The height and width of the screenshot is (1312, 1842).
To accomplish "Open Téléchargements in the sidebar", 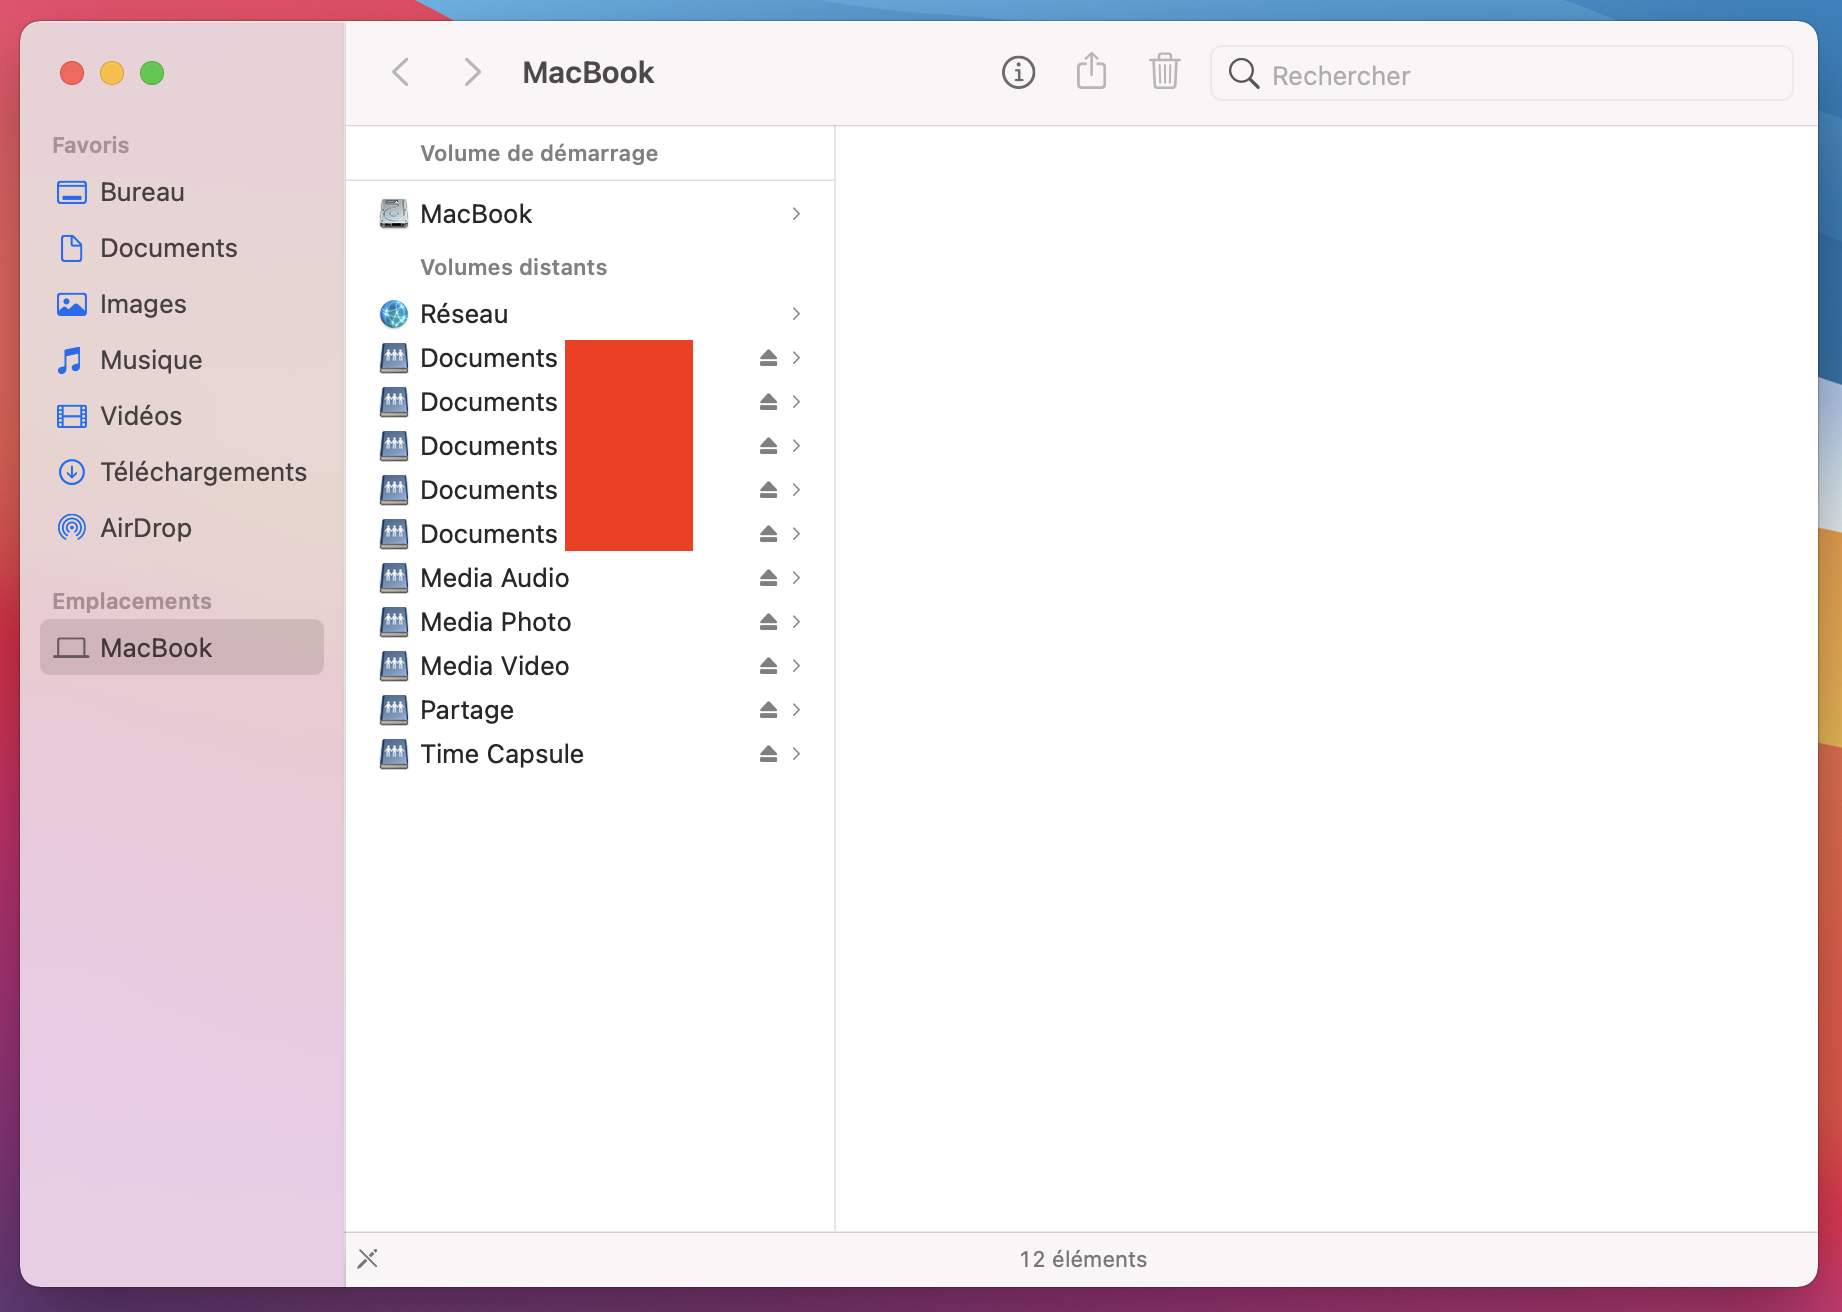I will (203, 472).
